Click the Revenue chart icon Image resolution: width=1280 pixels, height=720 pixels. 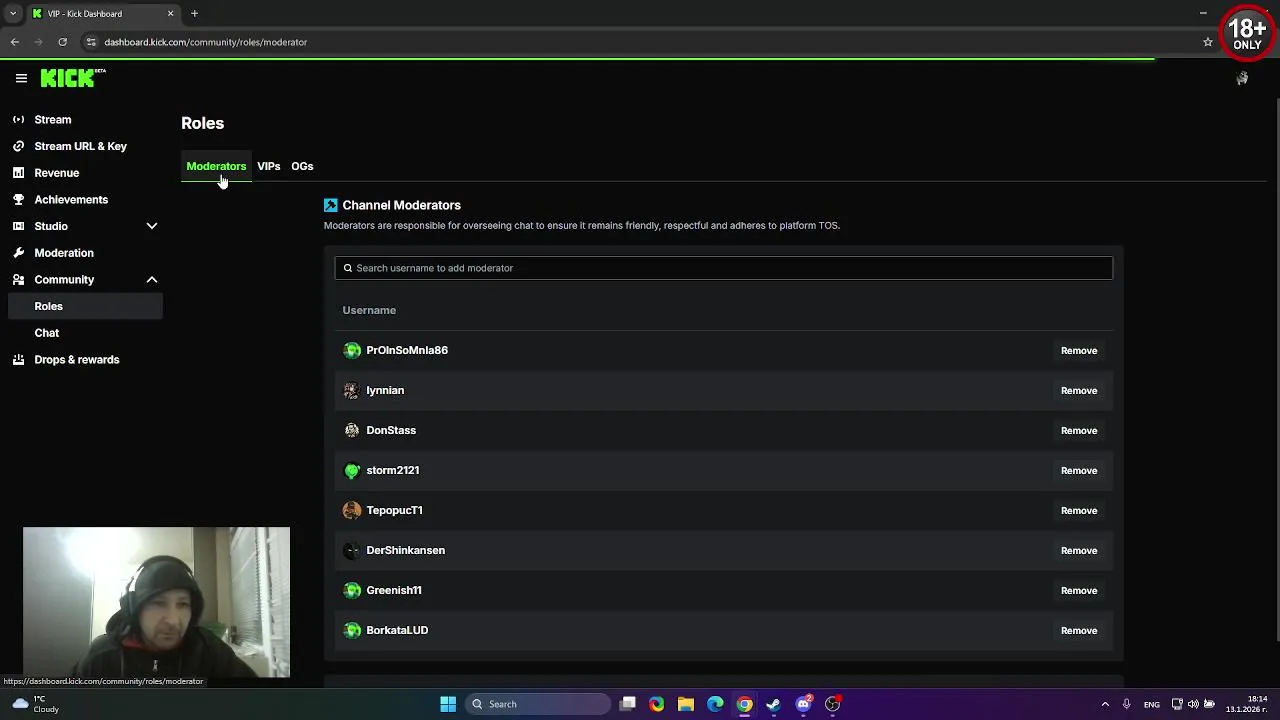point(18,173)
